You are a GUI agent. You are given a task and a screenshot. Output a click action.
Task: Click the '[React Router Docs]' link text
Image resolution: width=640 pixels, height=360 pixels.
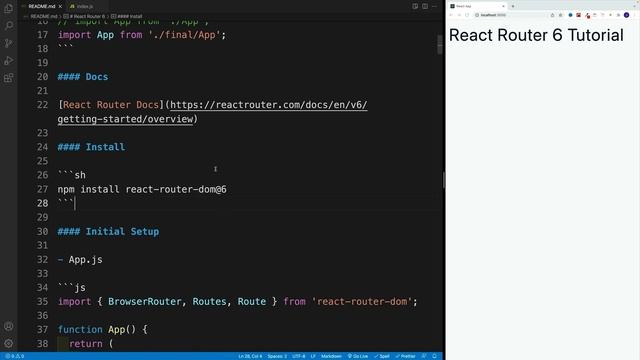[111, 105]
